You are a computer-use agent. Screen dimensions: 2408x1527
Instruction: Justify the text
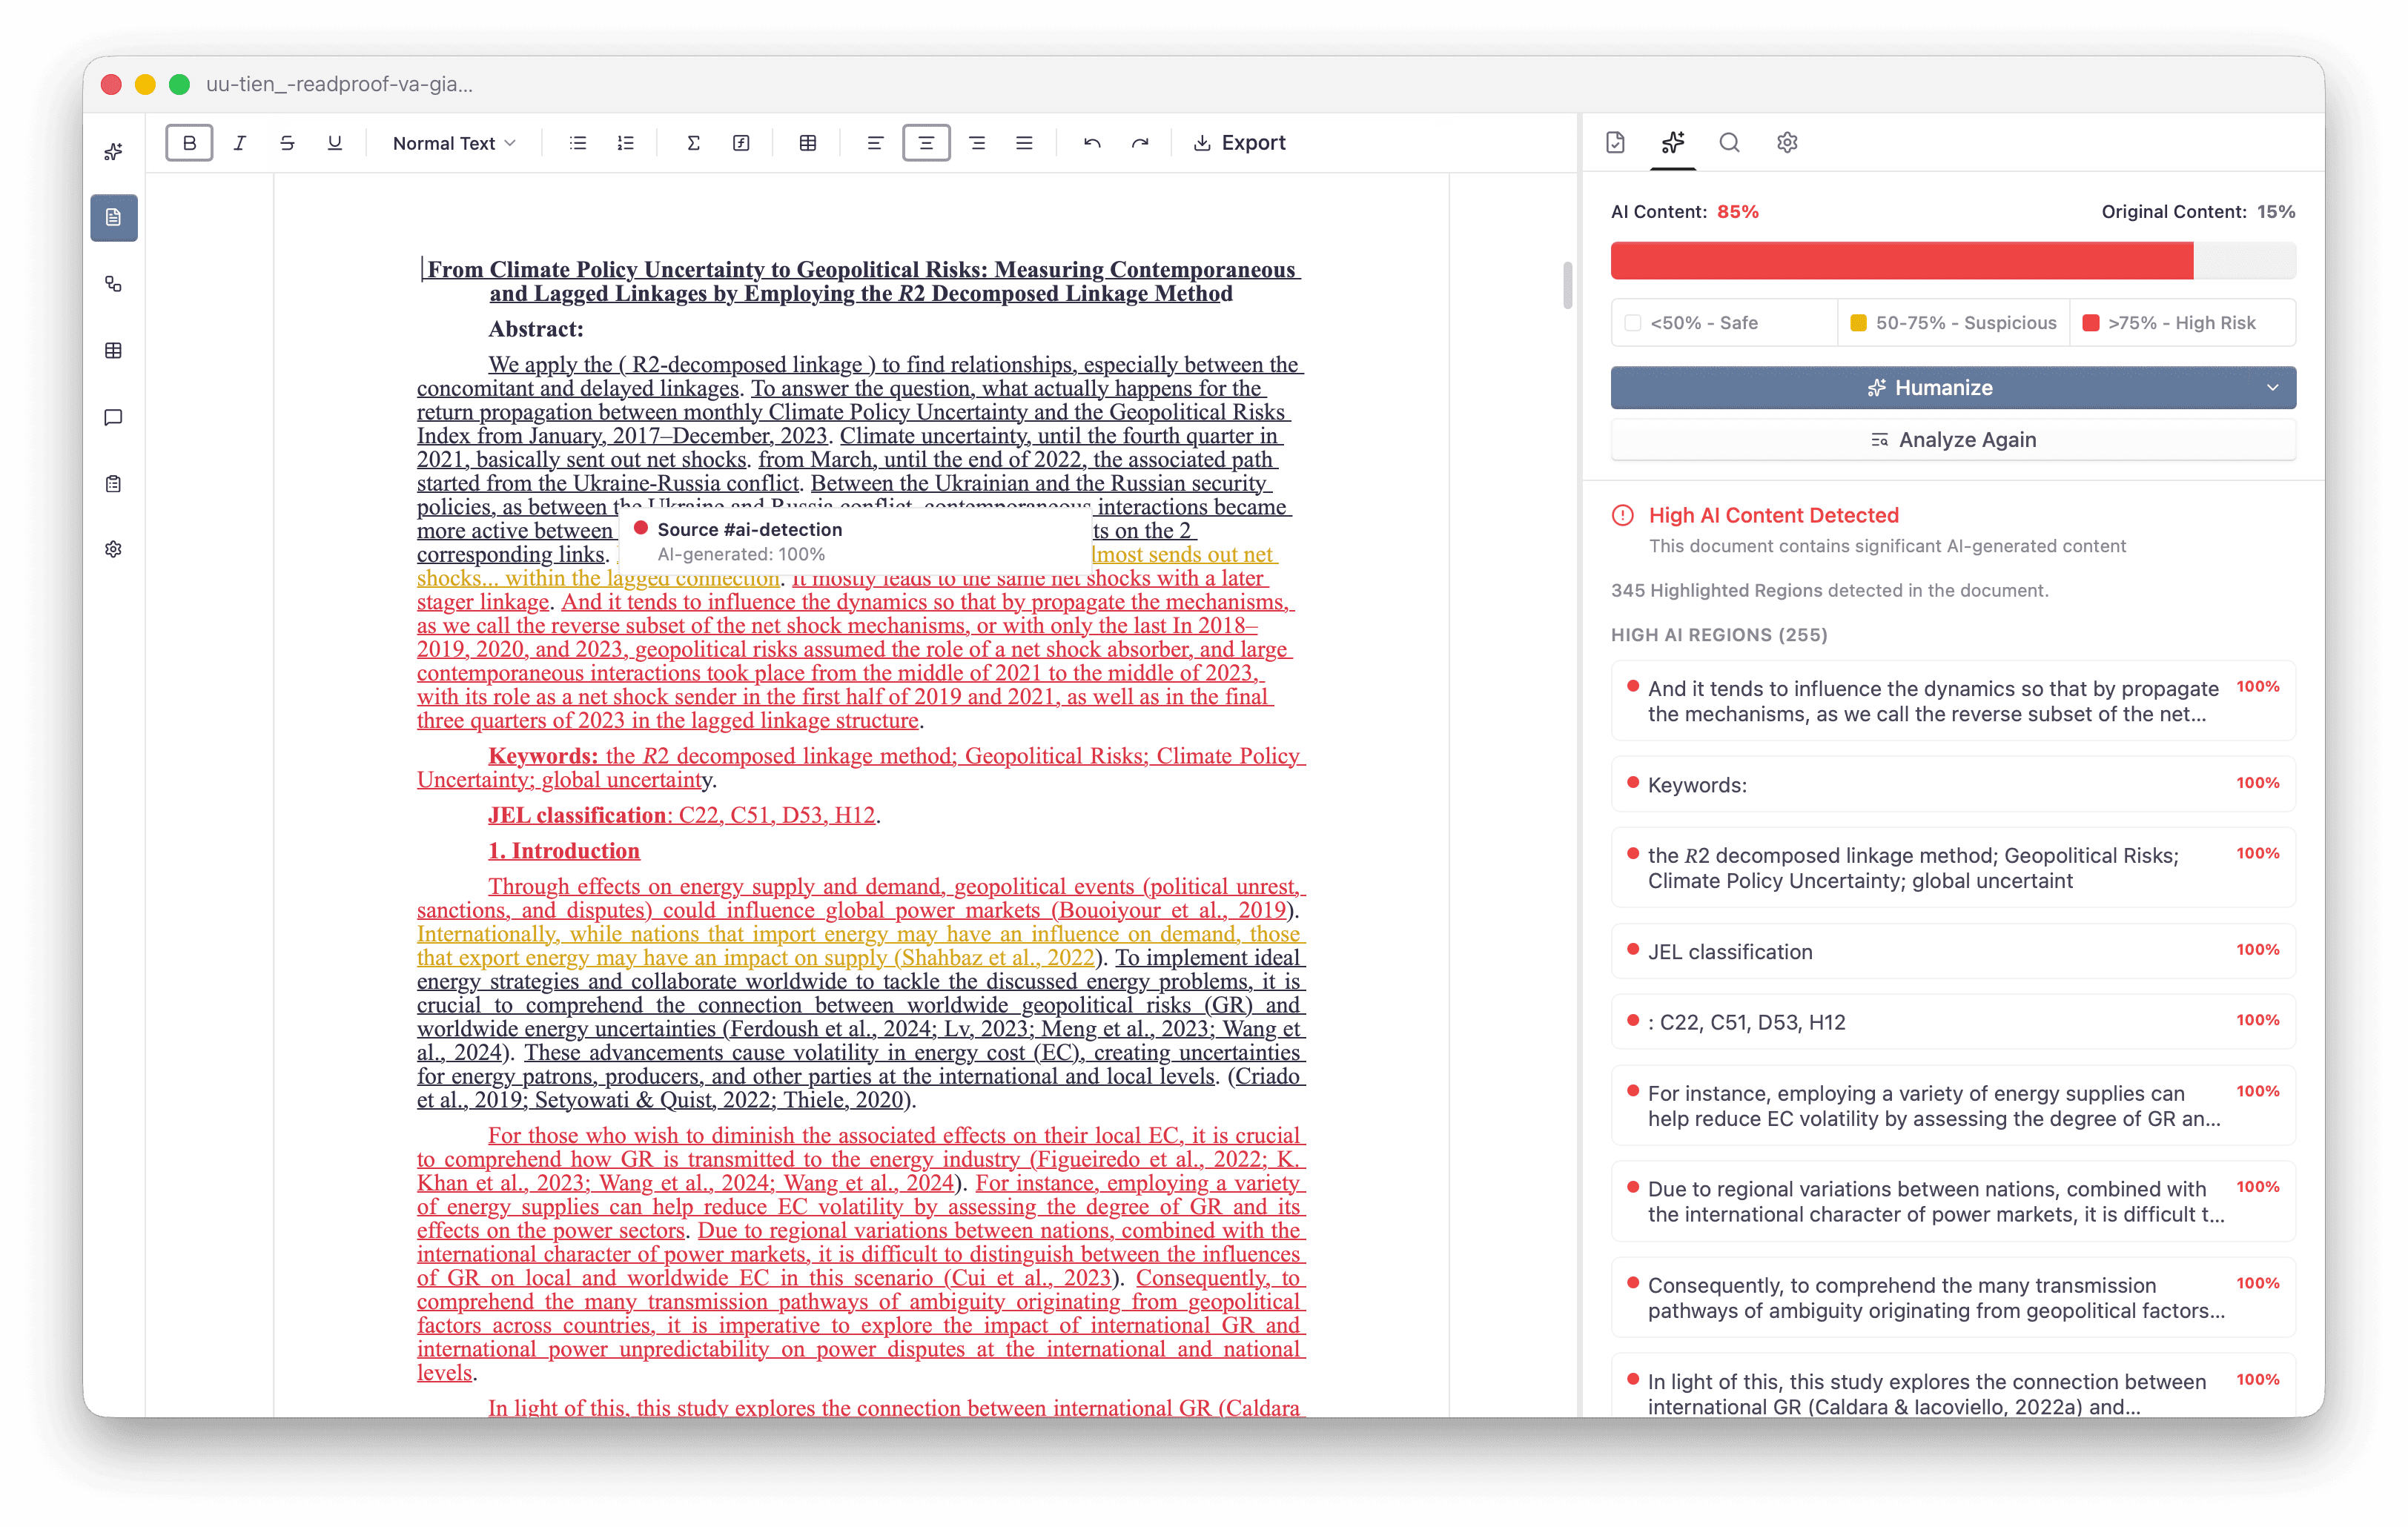pos(1024,143)
